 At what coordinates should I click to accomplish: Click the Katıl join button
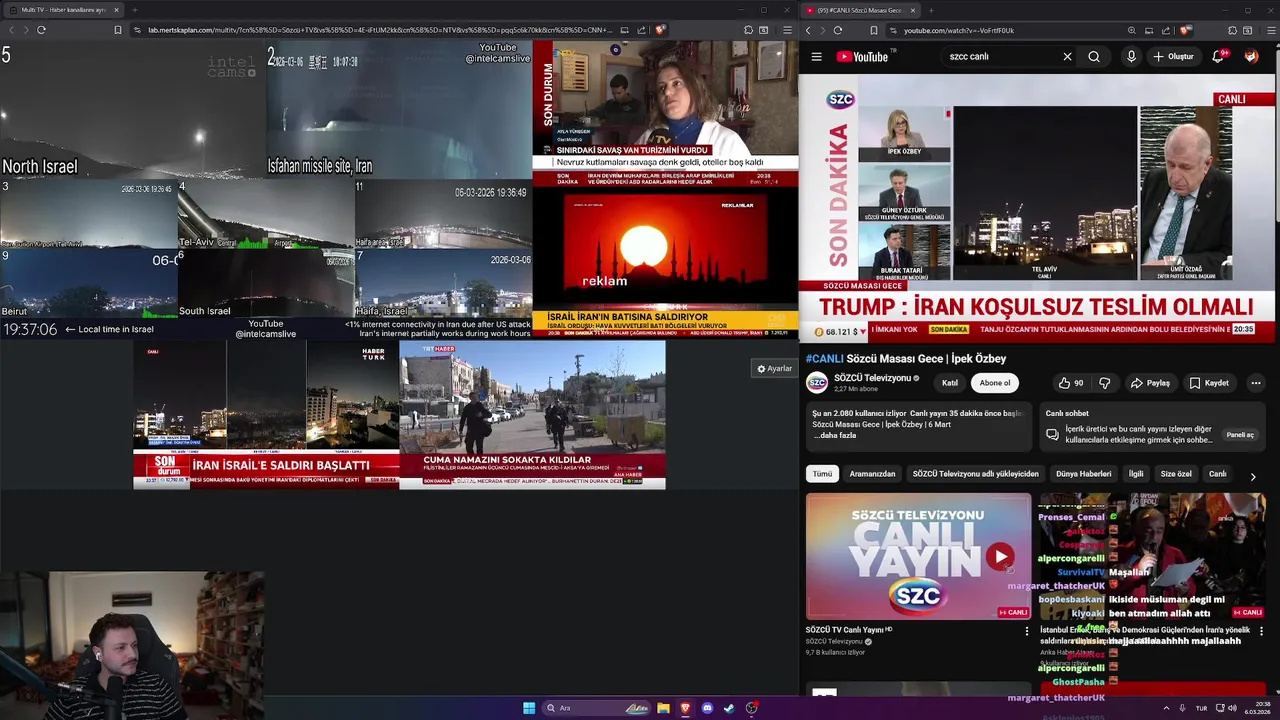click(950, 383)
